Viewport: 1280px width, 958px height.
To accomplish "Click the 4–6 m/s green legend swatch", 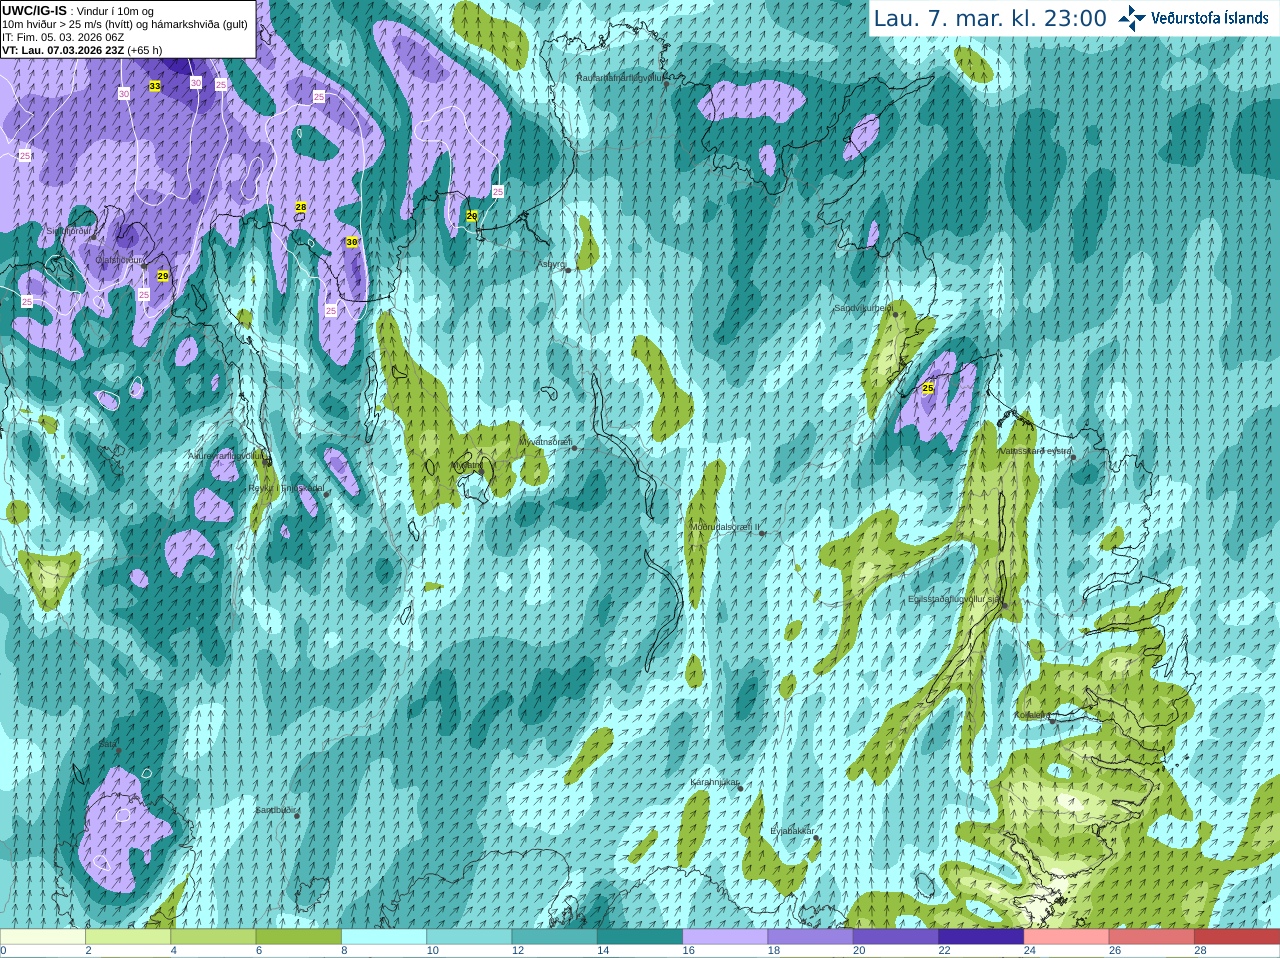I will tap(213, 937).
